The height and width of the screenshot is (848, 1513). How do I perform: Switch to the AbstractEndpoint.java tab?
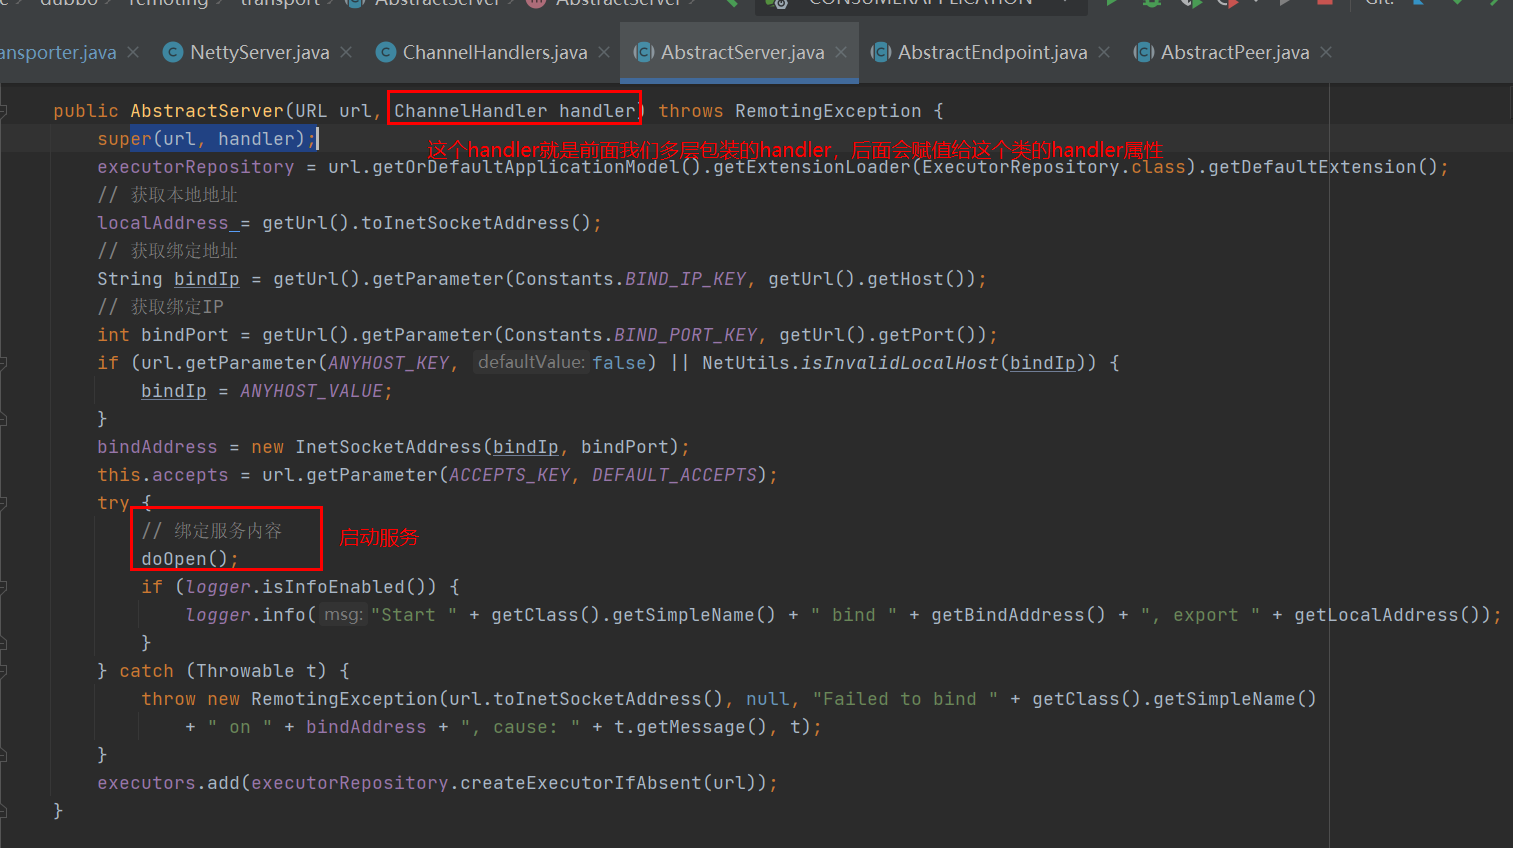tap(992, 52)
